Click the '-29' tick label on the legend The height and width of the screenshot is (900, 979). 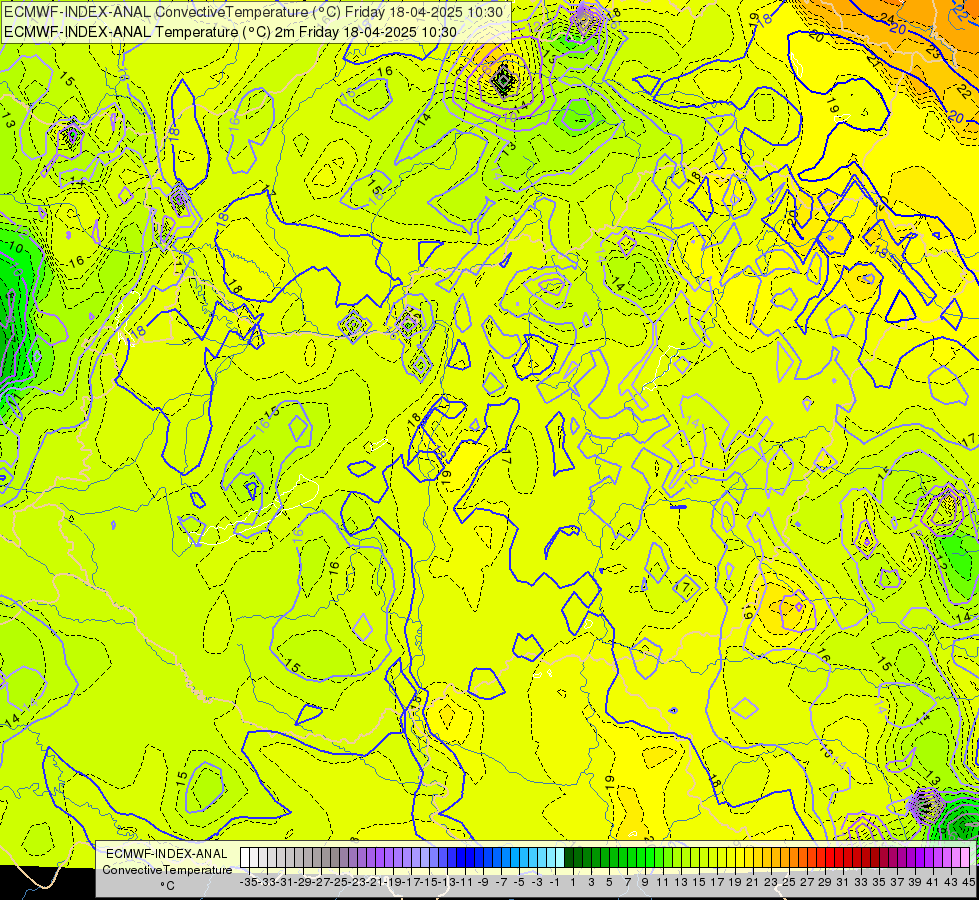302,882
